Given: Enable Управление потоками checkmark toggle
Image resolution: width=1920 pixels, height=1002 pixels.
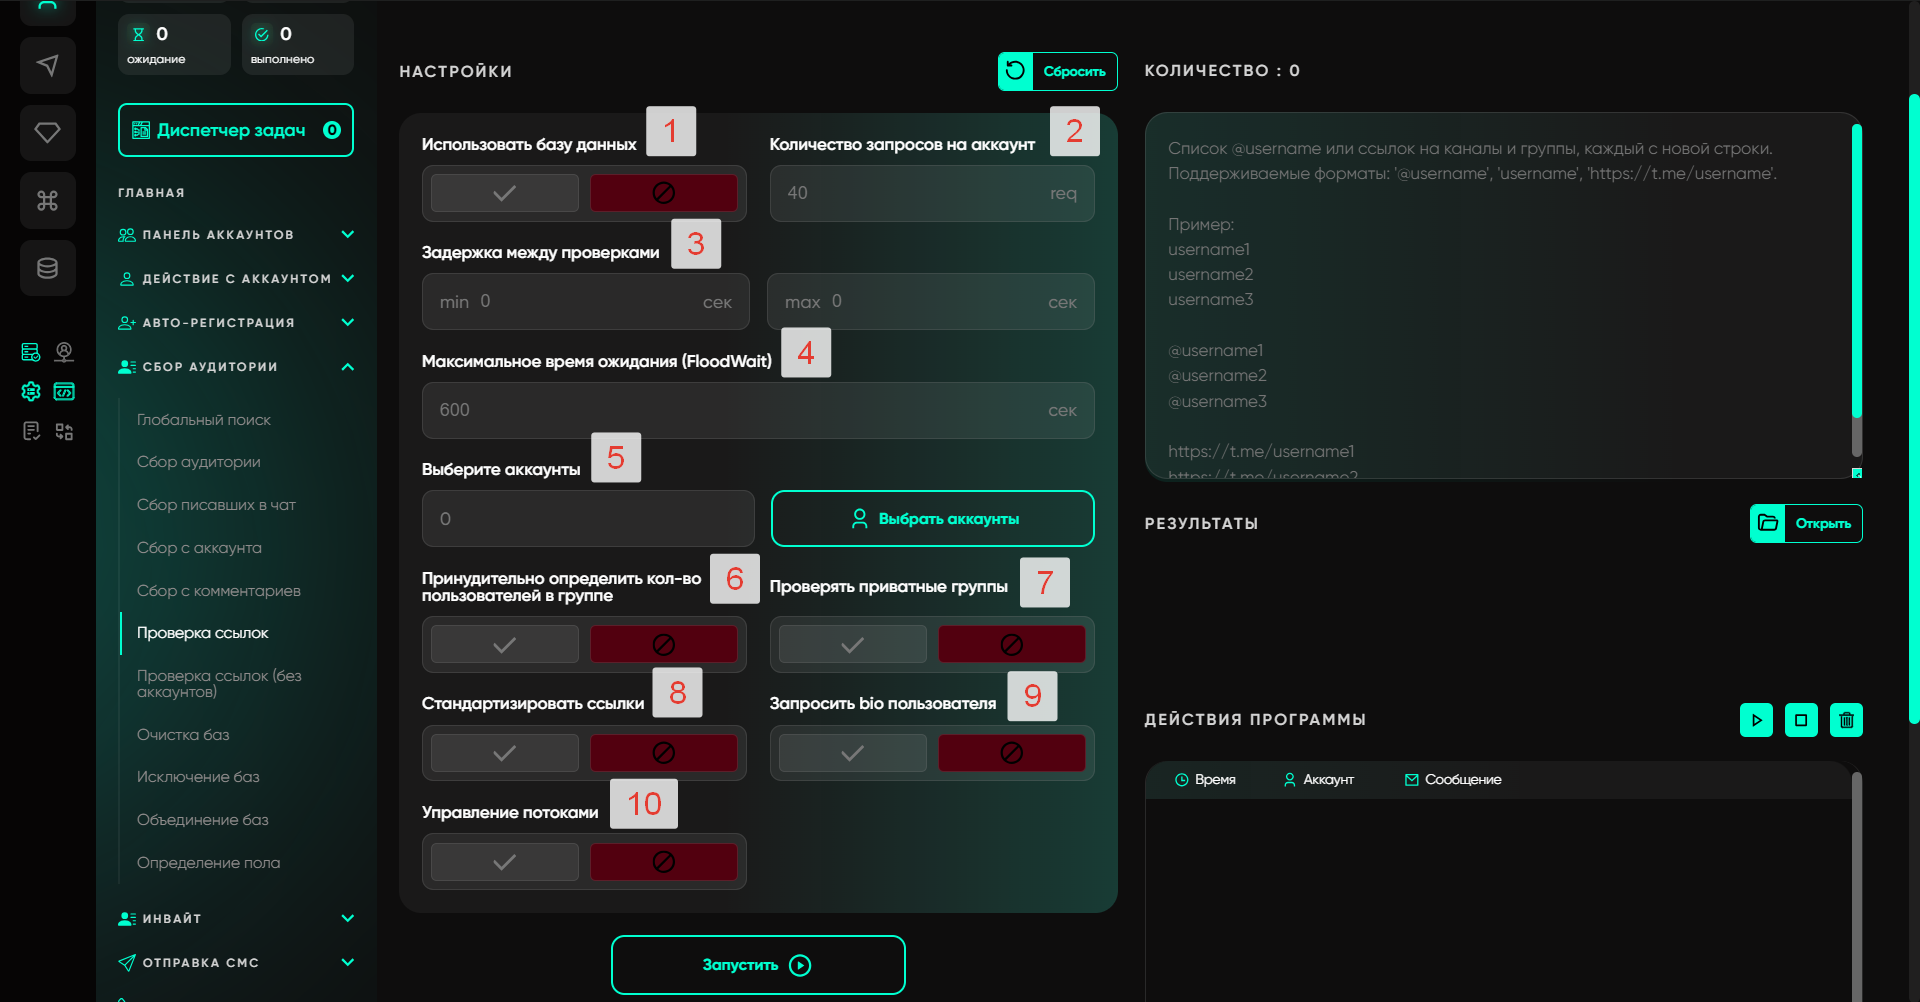Looking at the screenshot, I should tap(505, 862).
